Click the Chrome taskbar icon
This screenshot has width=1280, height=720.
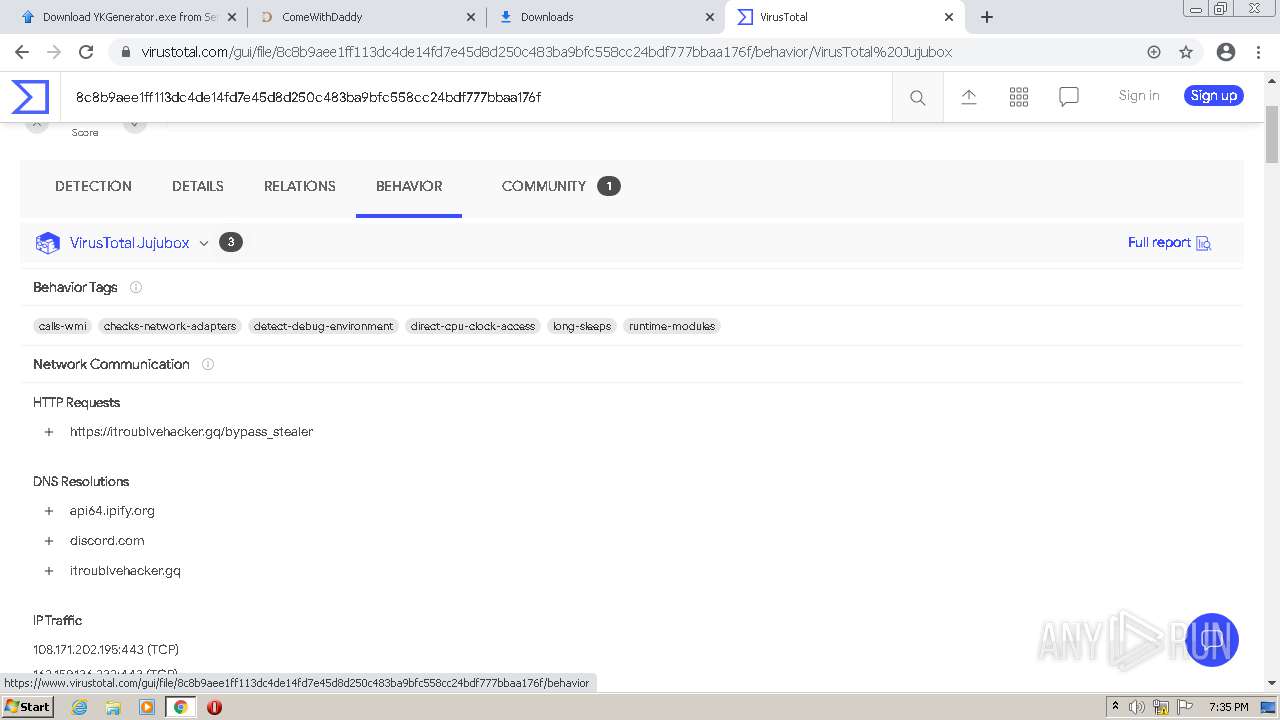pos(181,707)
